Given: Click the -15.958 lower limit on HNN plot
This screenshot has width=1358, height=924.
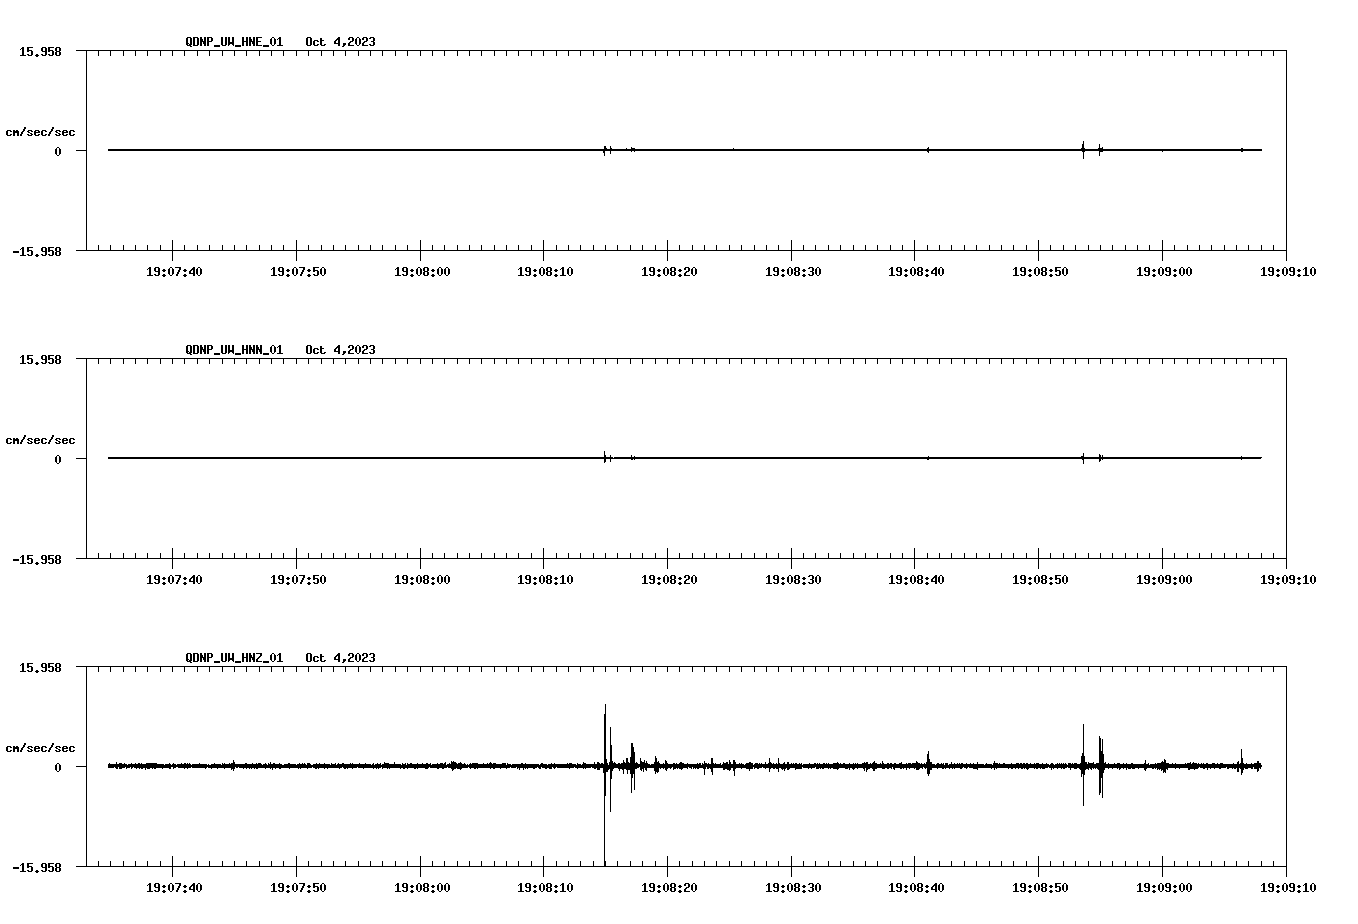Looking at the screenshot, I should click(x=37, y=560).
